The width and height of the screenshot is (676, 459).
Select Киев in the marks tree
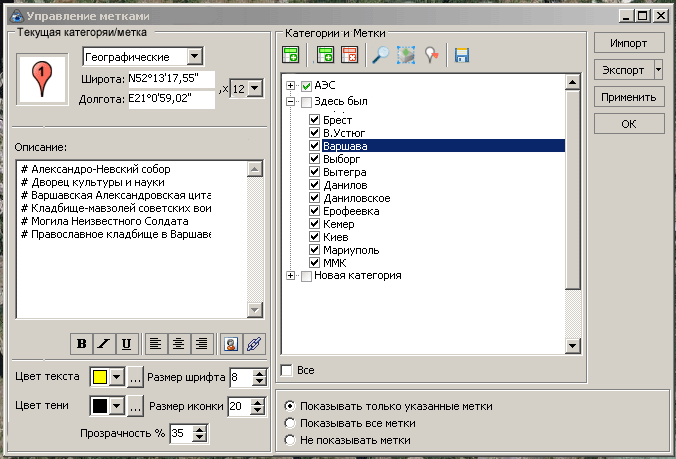[x=335, y=237]
